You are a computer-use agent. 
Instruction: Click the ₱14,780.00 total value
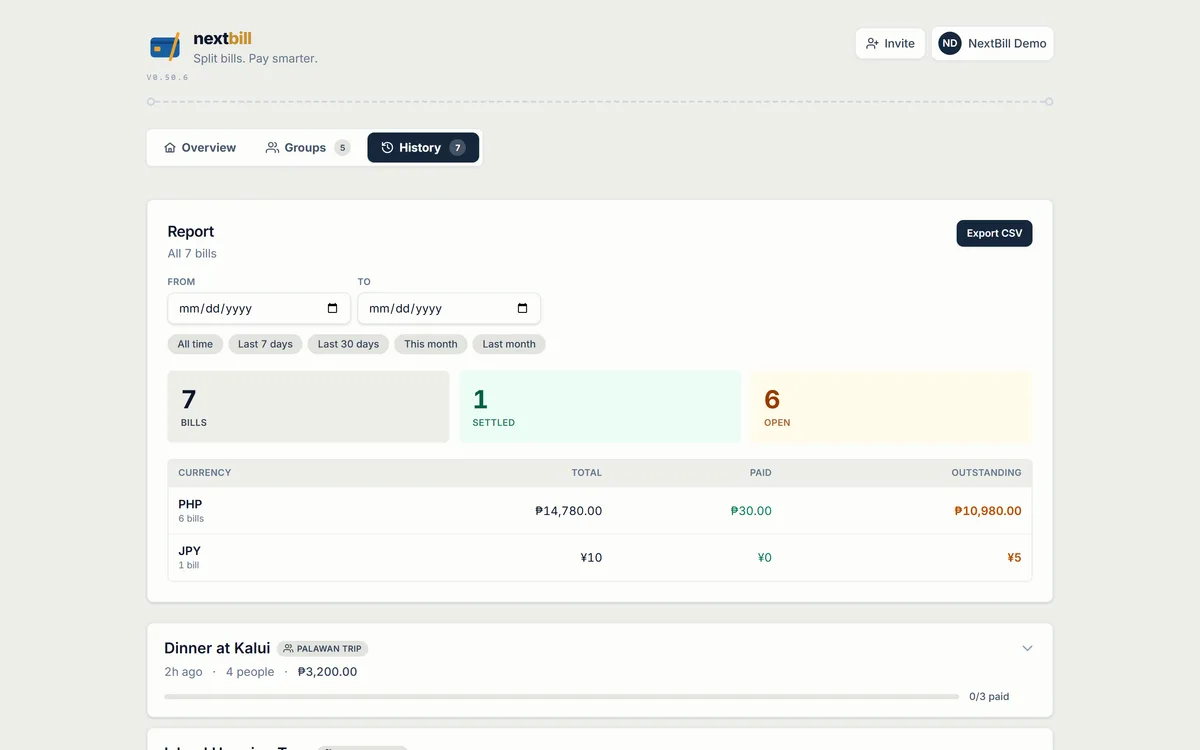pyautogui.click(x=568, y=511)
